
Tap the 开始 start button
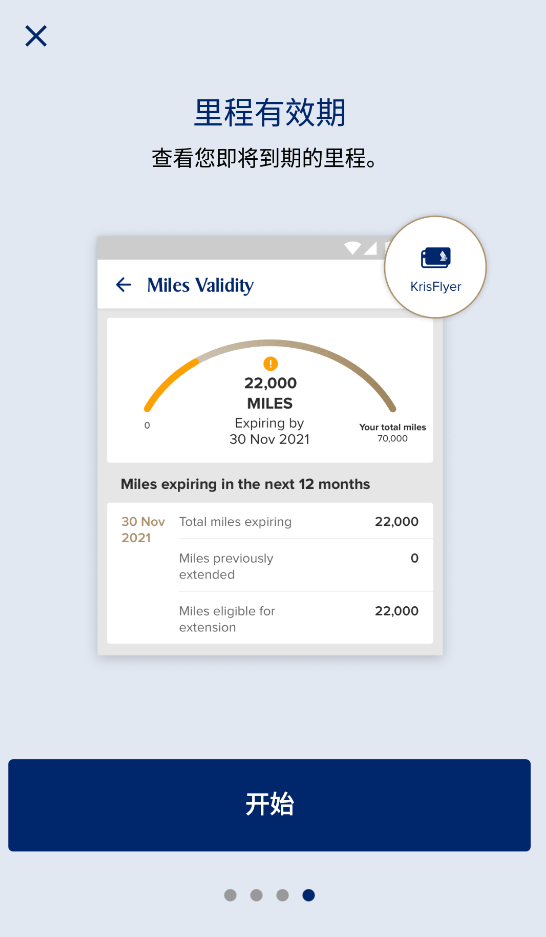269,804
